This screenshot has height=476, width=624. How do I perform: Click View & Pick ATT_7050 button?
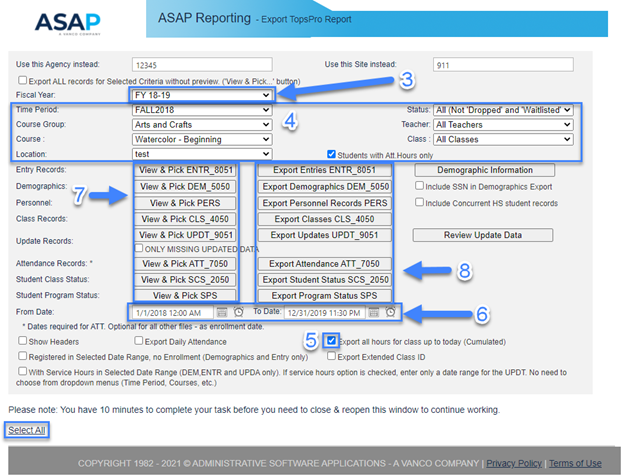coord(185,263)
